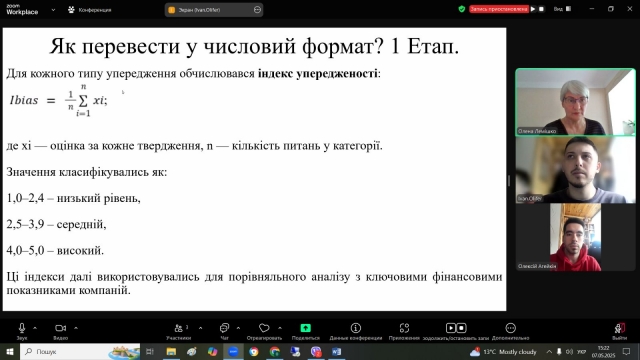Click the panel divider handle beside the videos

pyautogui.click(x=509, y=180)
